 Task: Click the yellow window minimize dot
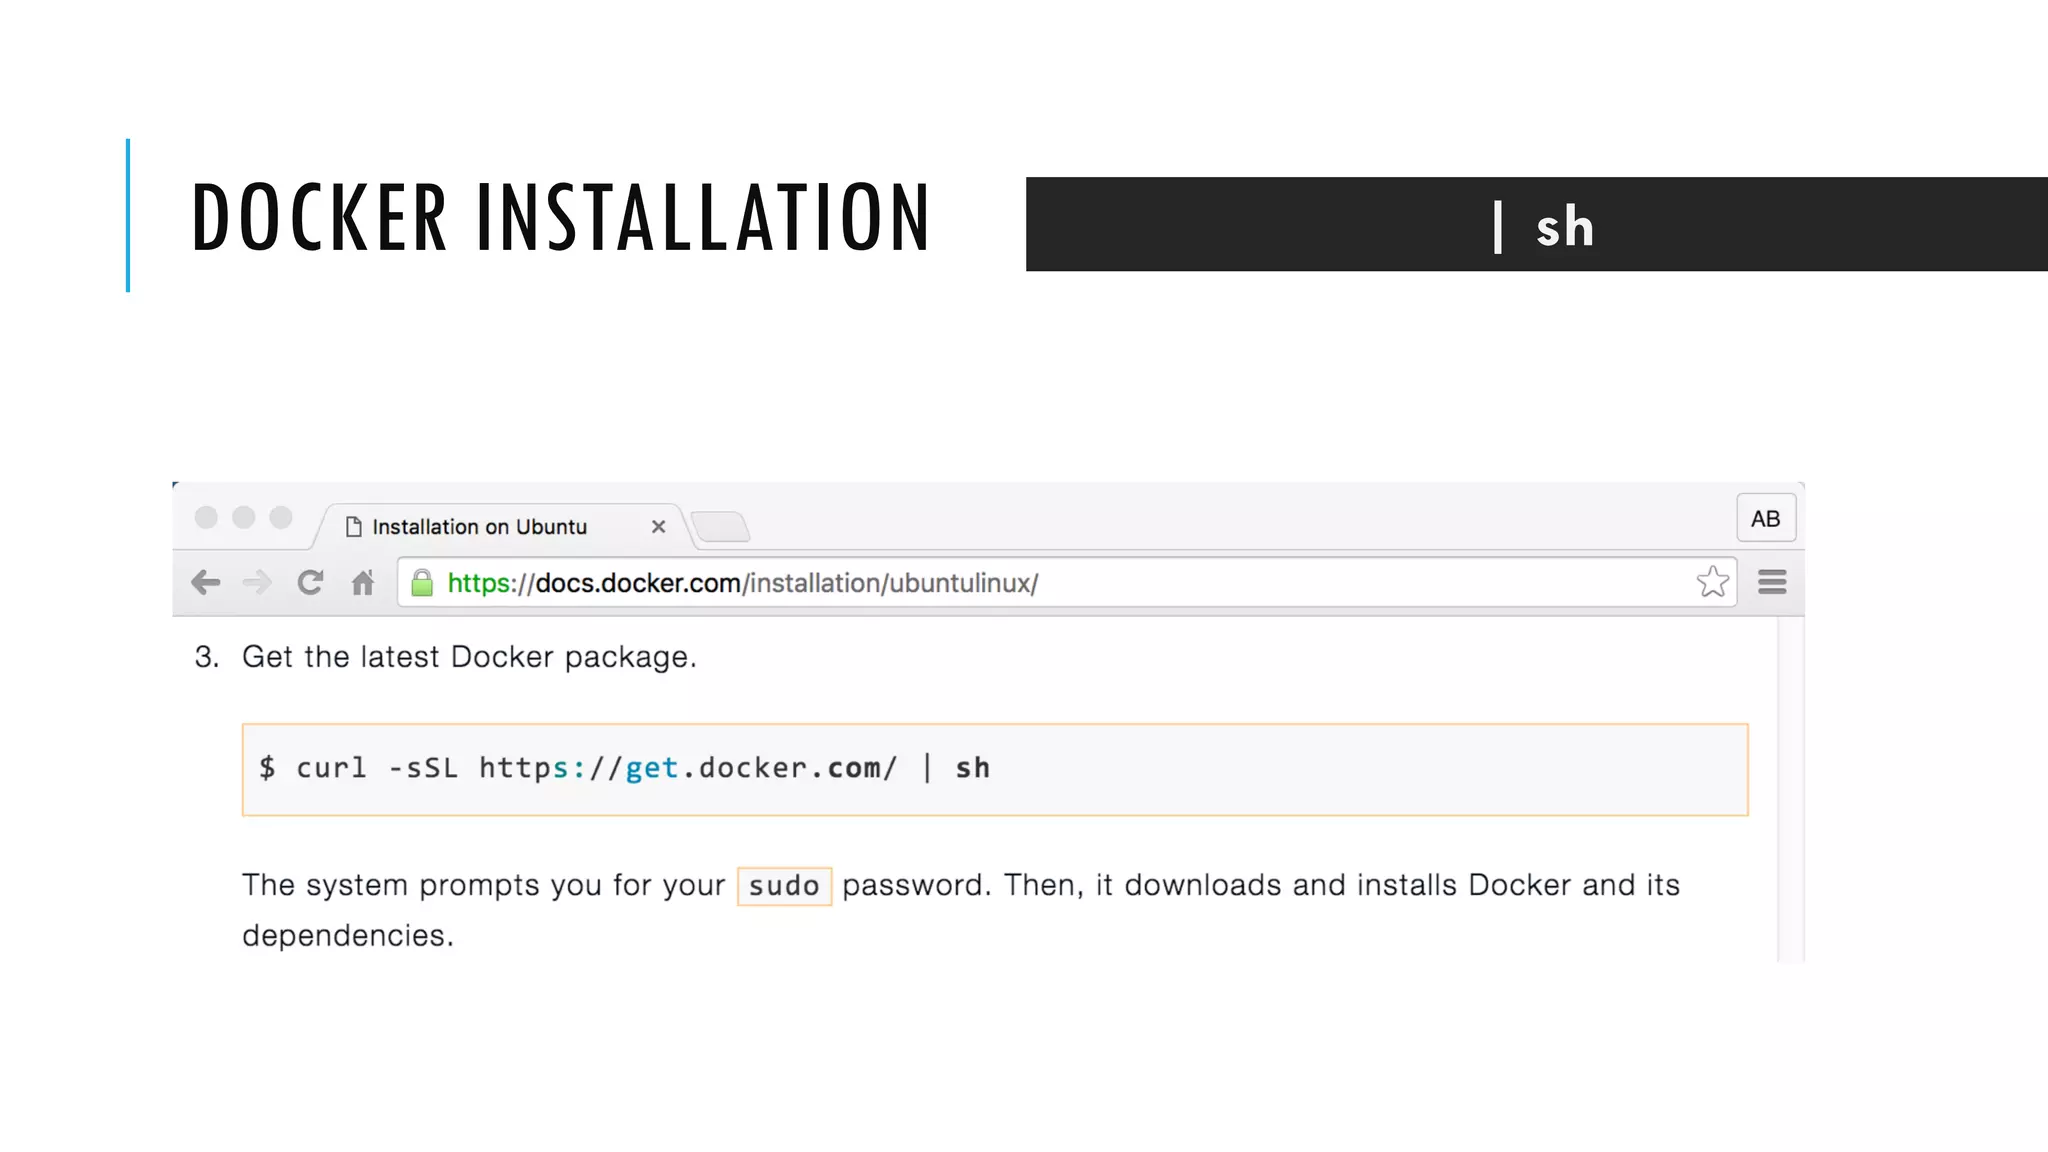click(243, 517)
